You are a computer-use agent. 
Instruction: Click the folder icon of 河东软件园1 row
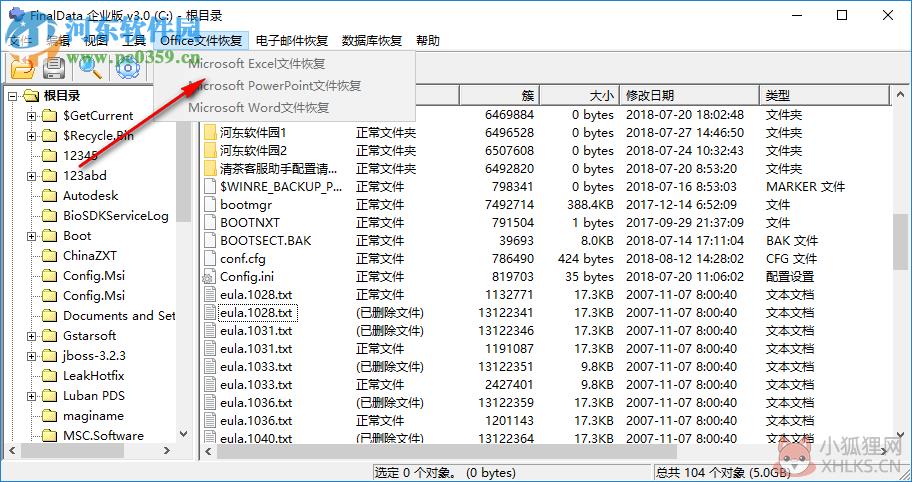210,133
